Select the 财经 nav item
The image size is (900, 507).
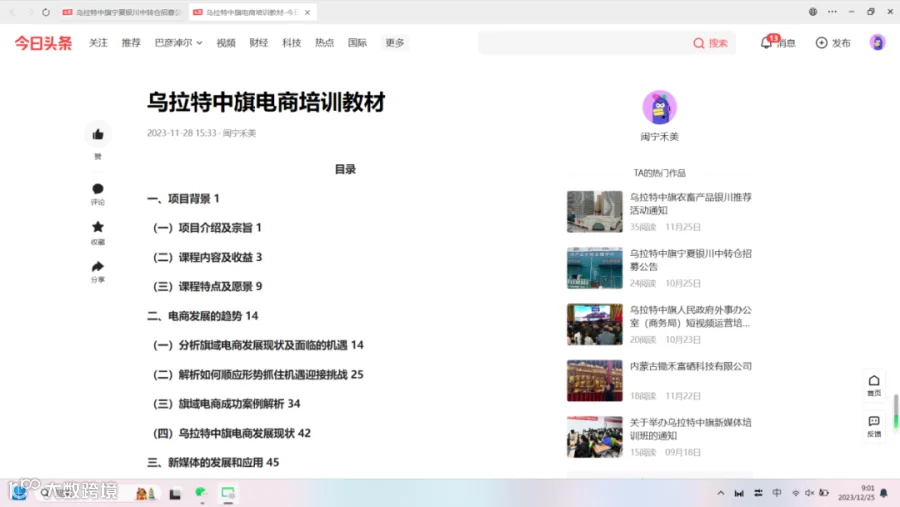pos(258,42)
